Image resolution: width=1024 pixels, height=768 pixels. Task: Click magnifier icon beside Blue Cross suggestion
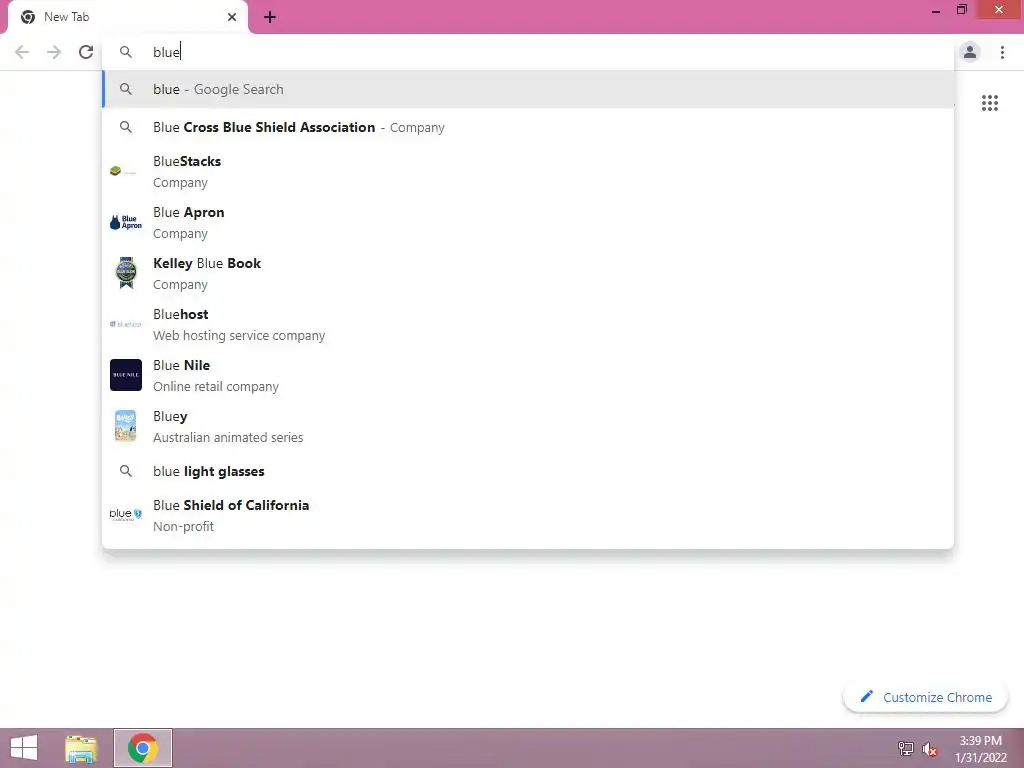click(x=125, y=127)
